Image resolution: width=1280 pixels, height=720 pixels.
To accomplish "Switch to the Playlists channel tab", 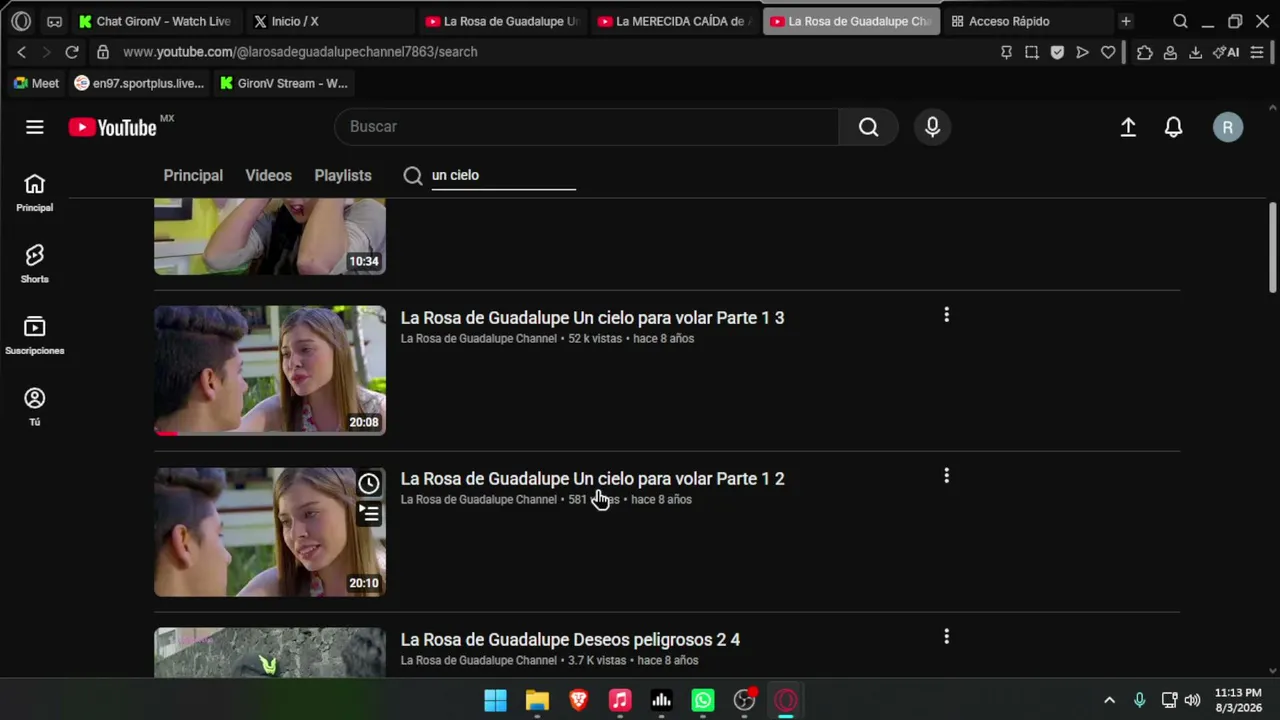I will [343, 175].
